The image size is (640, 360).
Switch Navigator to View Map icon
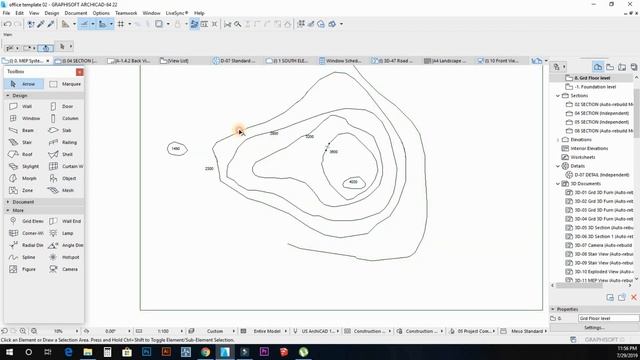(x=610, y=67)
